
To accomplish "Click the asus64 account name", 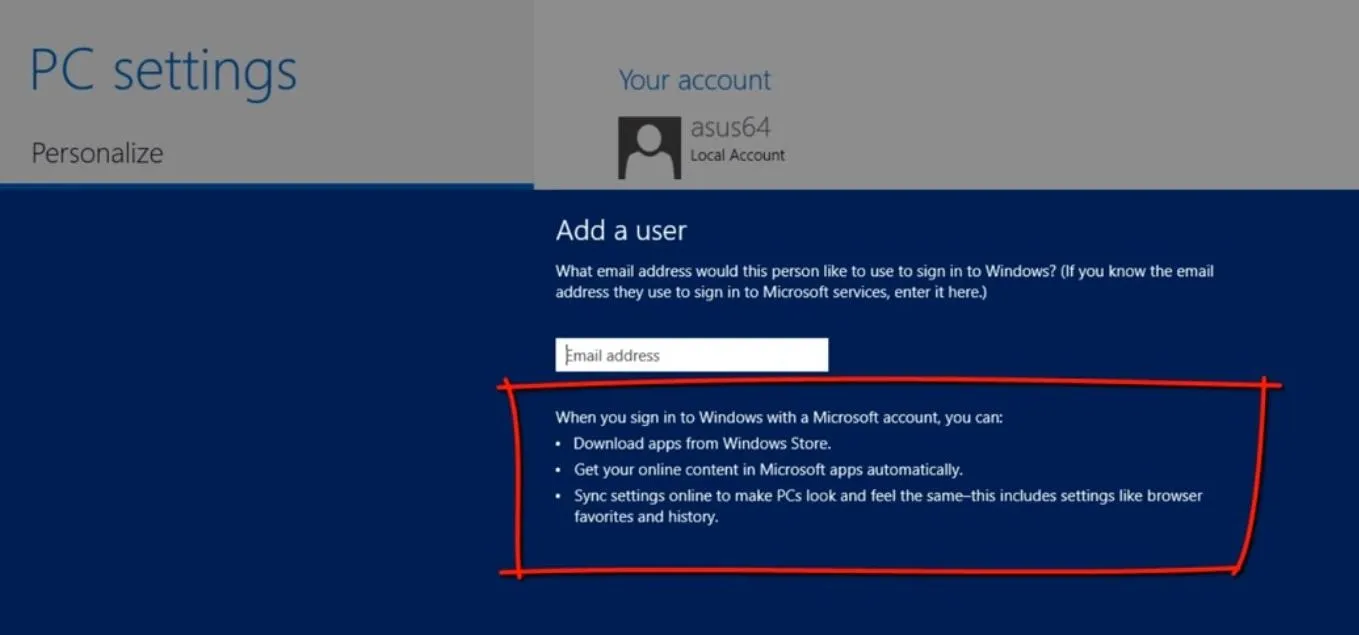I will tap(730, 128).
